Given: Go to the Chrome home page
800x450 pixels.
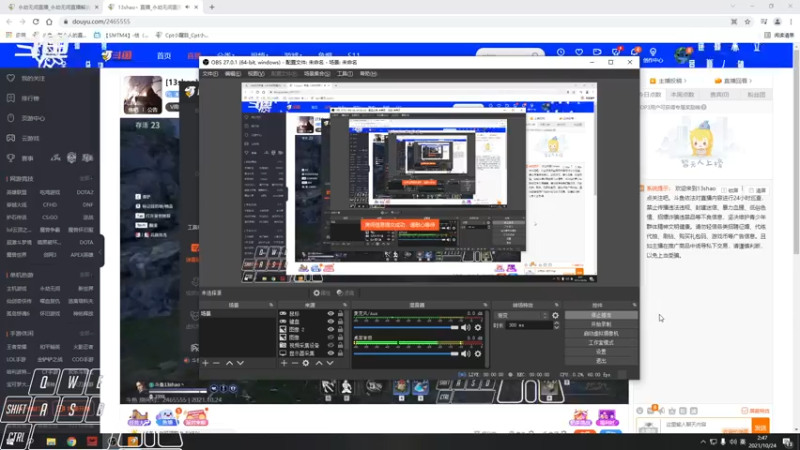Looking at the screenshot, I should 49,21.
